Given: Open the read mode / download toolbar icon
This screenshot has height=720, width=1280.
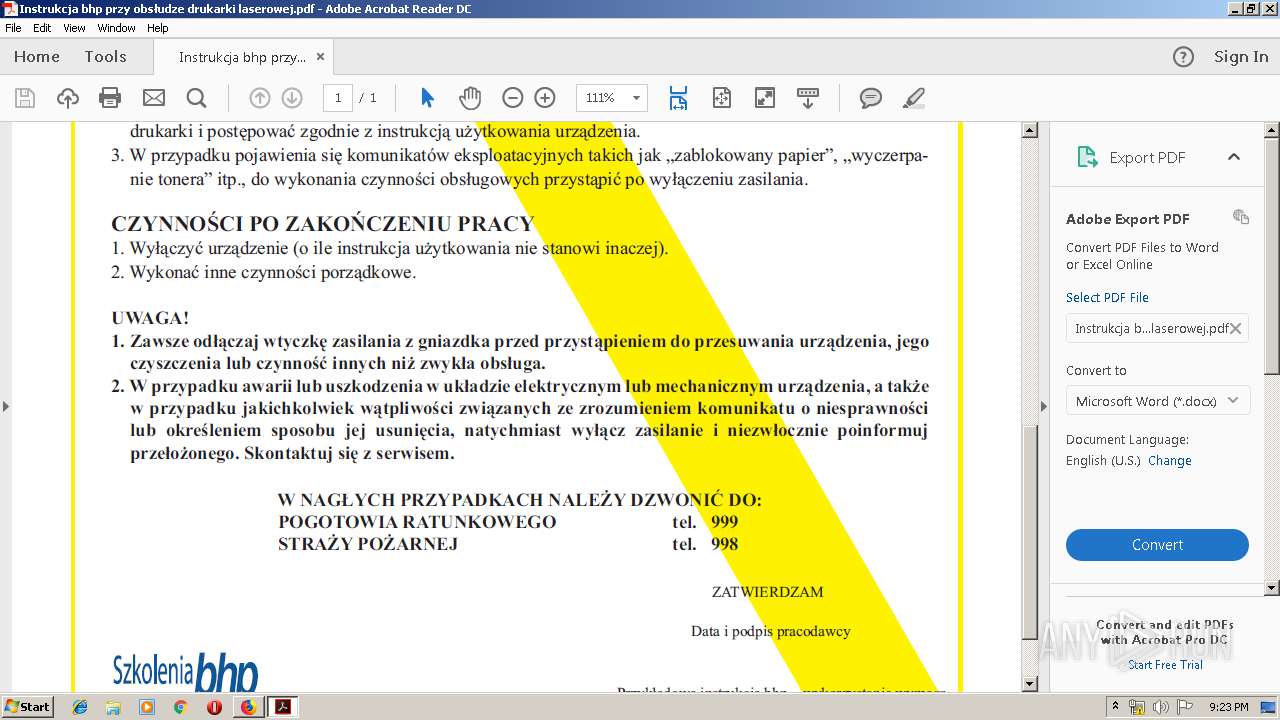Looking at the screenshot, I should [x=807, y=98].
